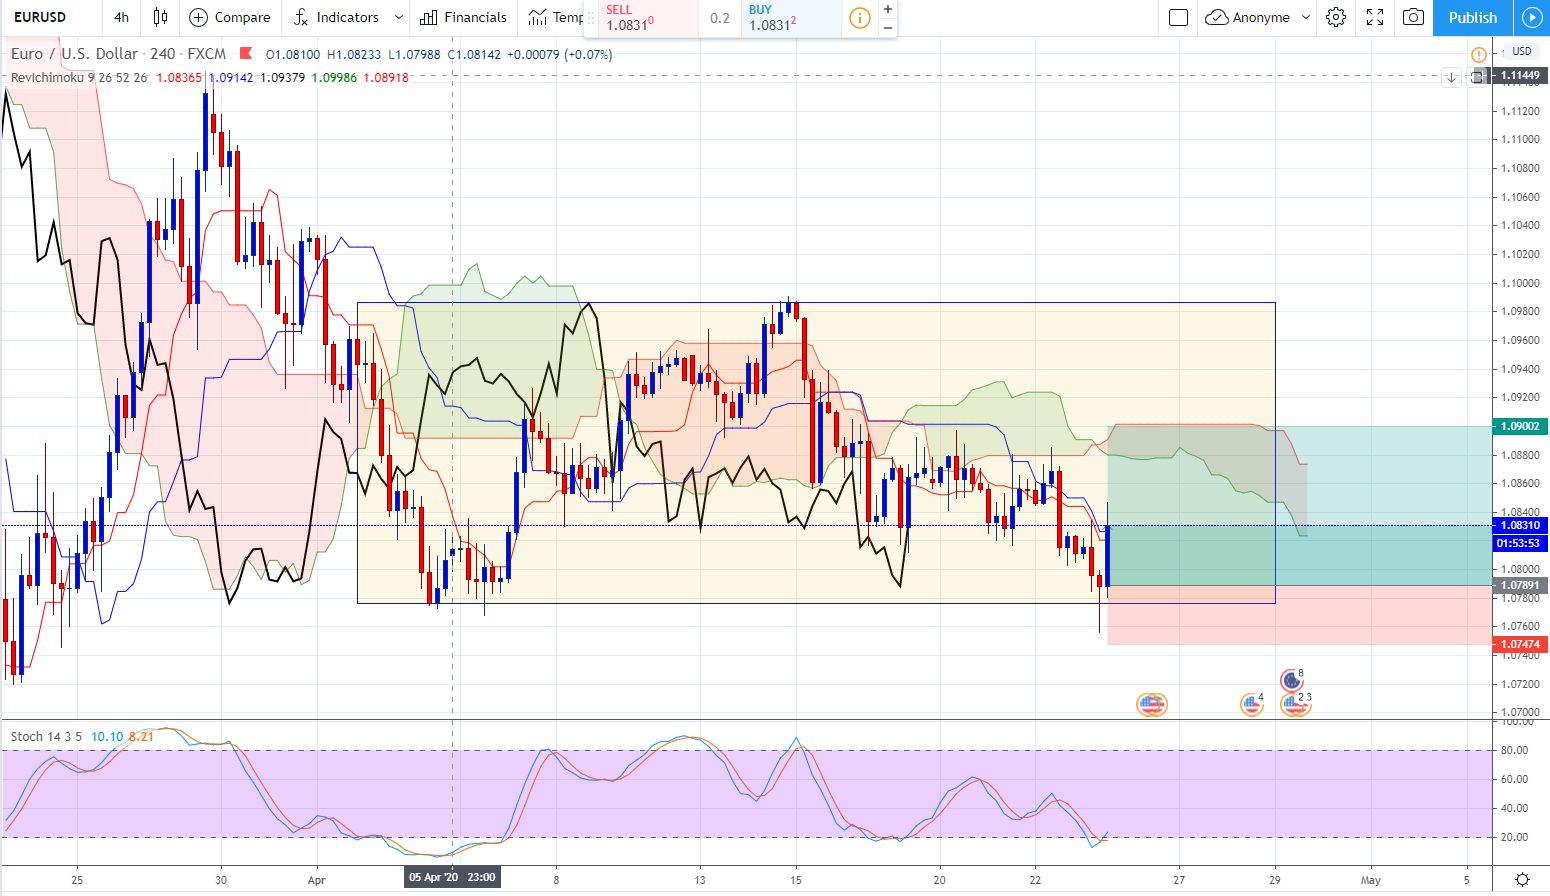Click the 80.00 level on Stoch axis
Screen dimensions: 1550x896
point(1514,750)
